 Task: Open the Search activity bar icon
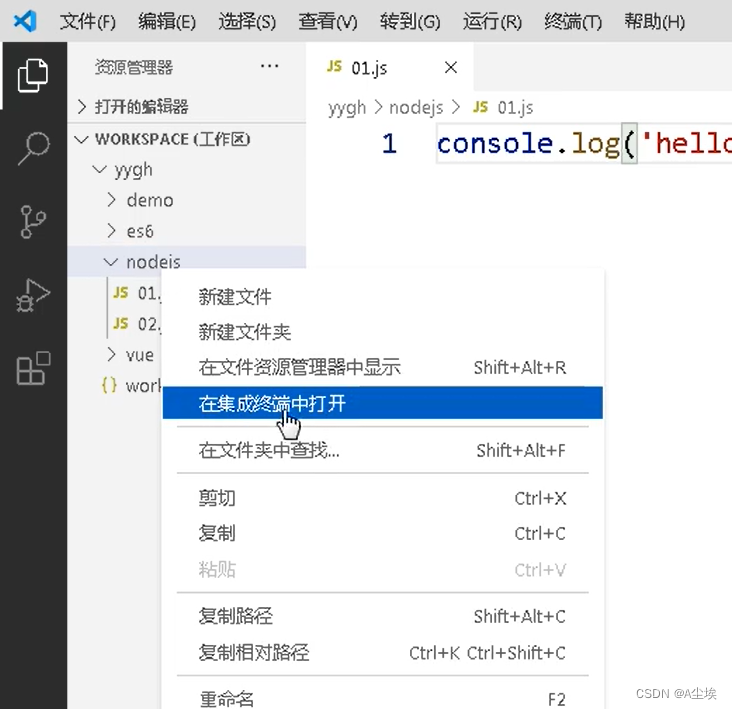[x=33, y=148]
